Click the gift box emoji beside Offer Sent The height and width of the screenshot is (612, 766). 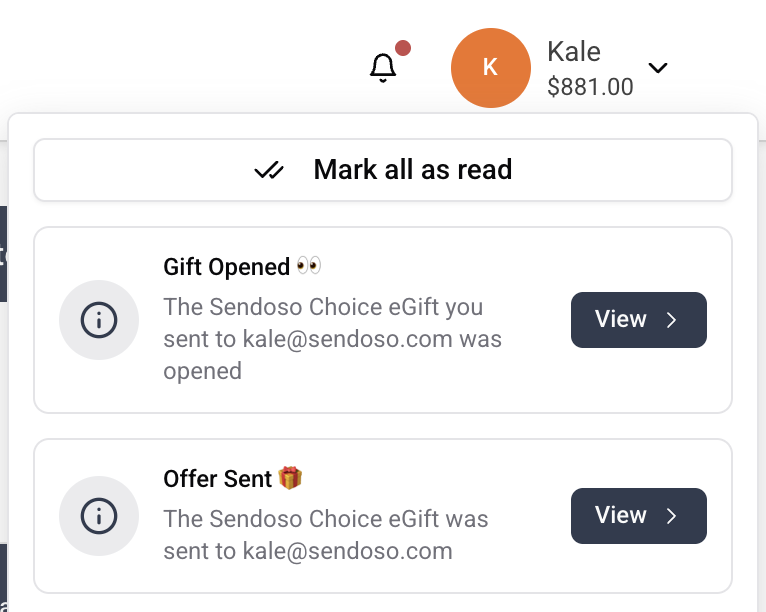click(290, 478)
